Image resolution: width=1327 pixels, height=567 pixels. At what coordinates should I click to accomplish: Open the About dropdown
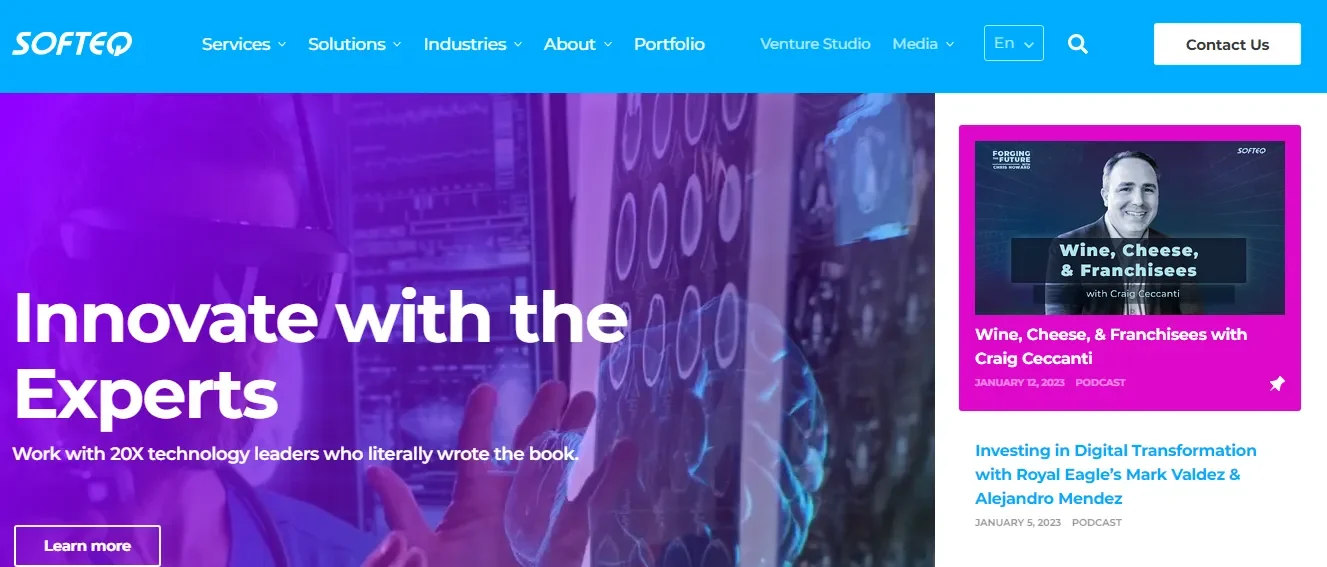coord(578,44)
